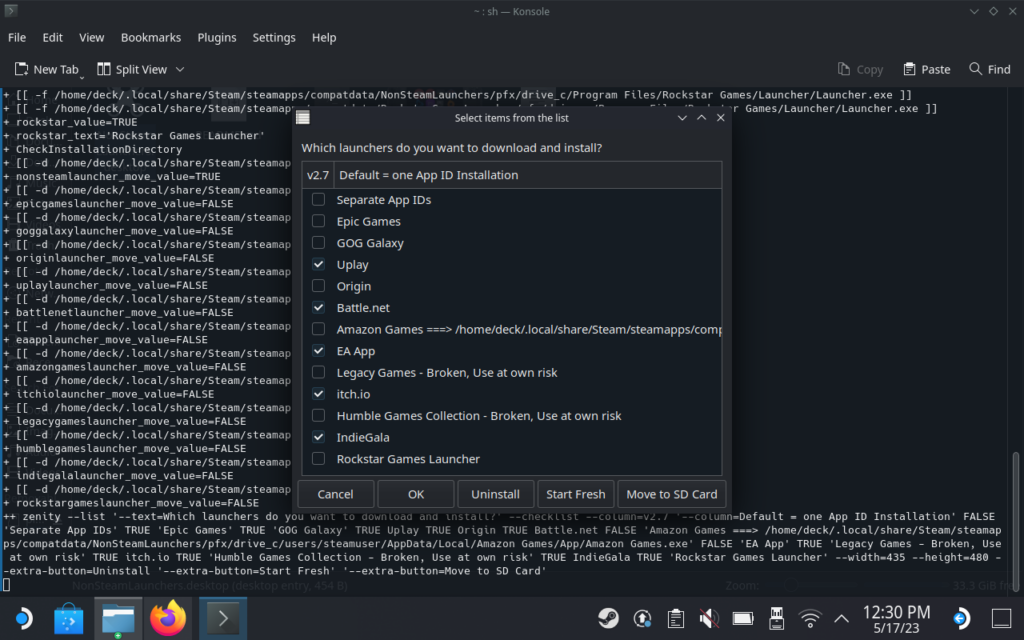
Task: Select the GOG Galaxy list row
Action: (x=370, y=243)
